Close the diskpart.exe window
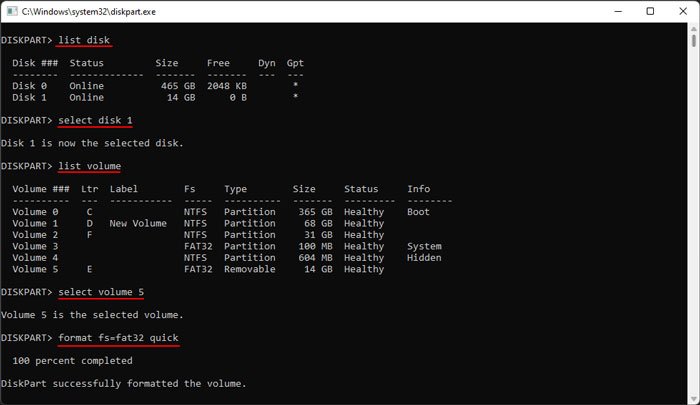 [x=683, y=11]
